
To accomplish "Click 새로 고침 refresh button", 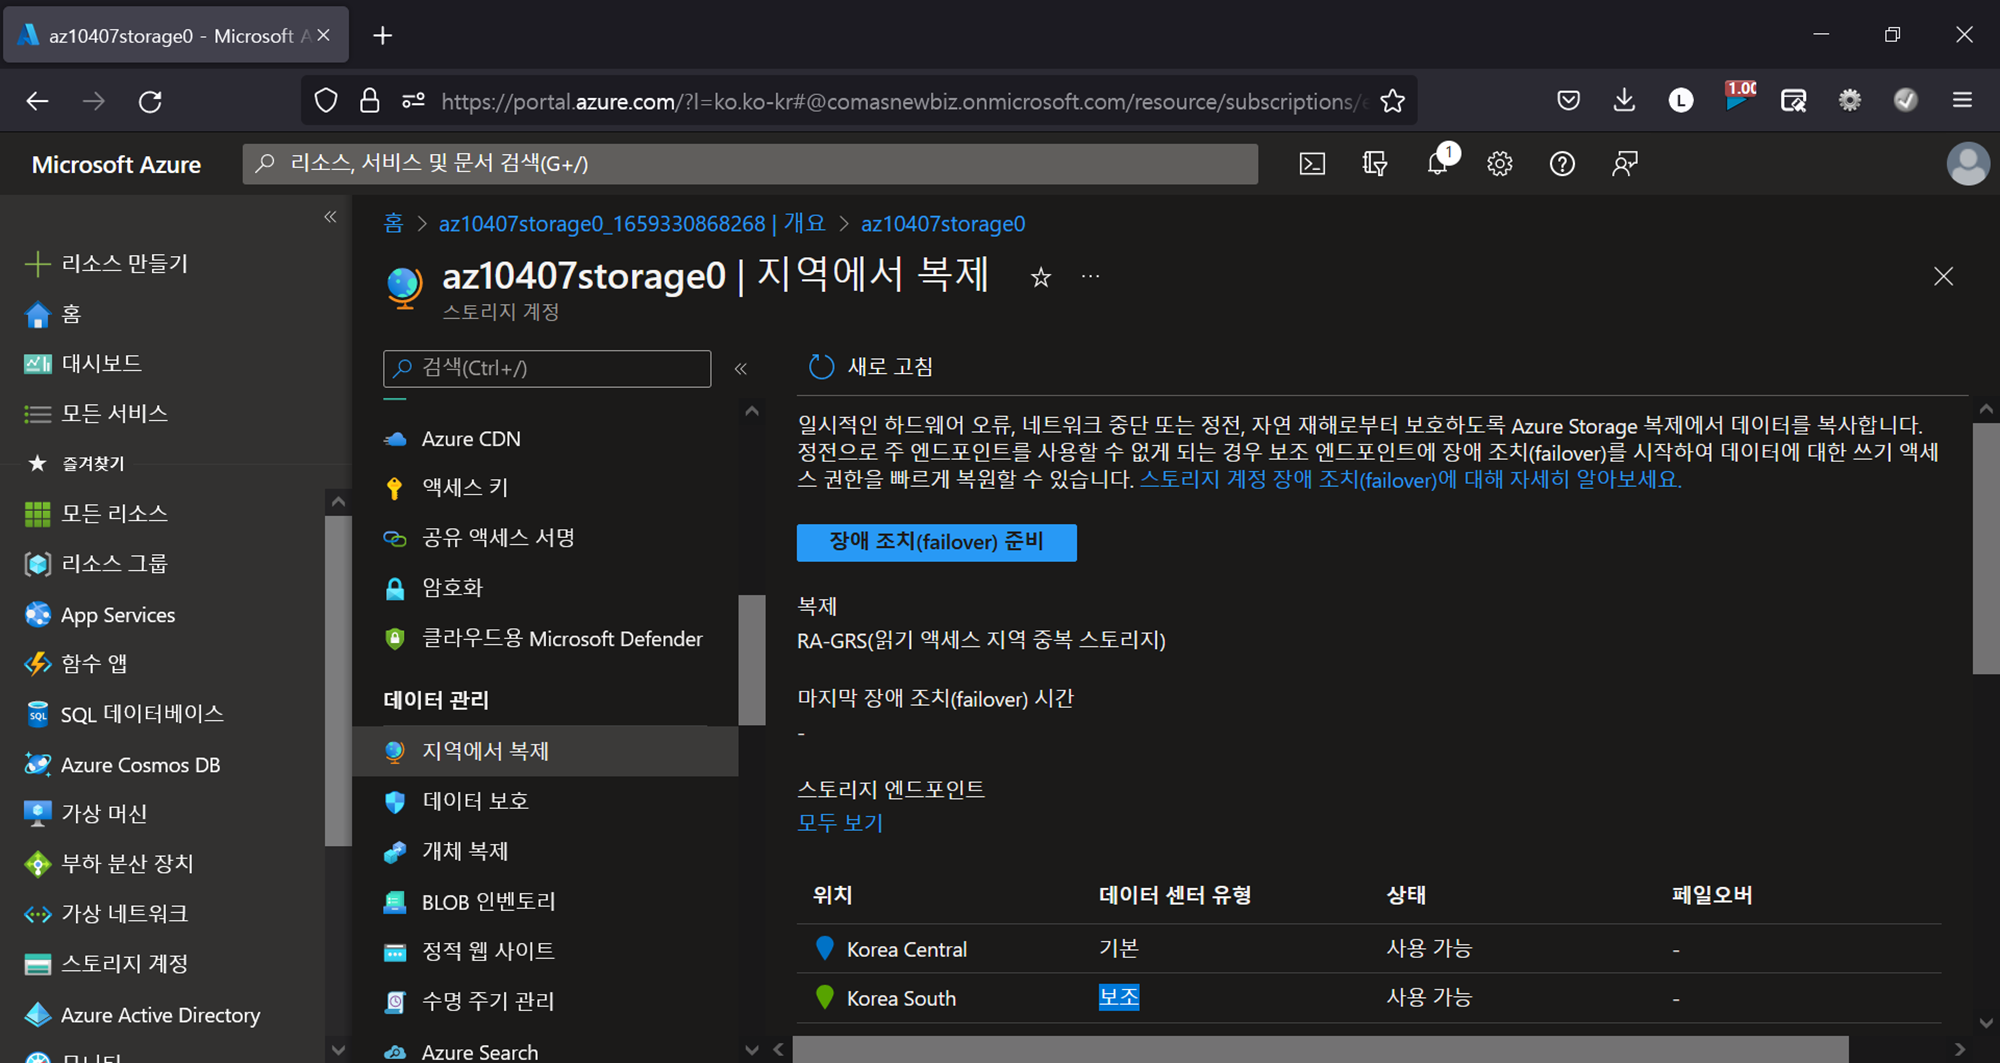I will click(870, 367).
